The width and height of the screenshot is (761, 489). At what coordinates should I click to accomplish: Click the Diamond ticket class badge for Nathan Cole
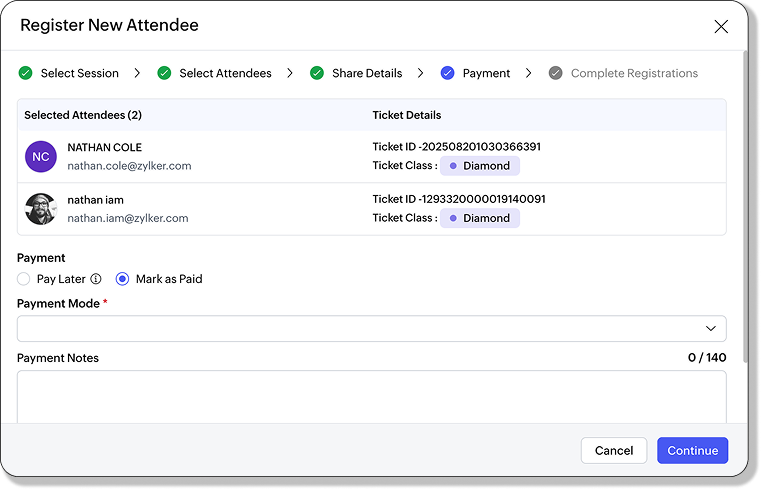click(480, 166)
